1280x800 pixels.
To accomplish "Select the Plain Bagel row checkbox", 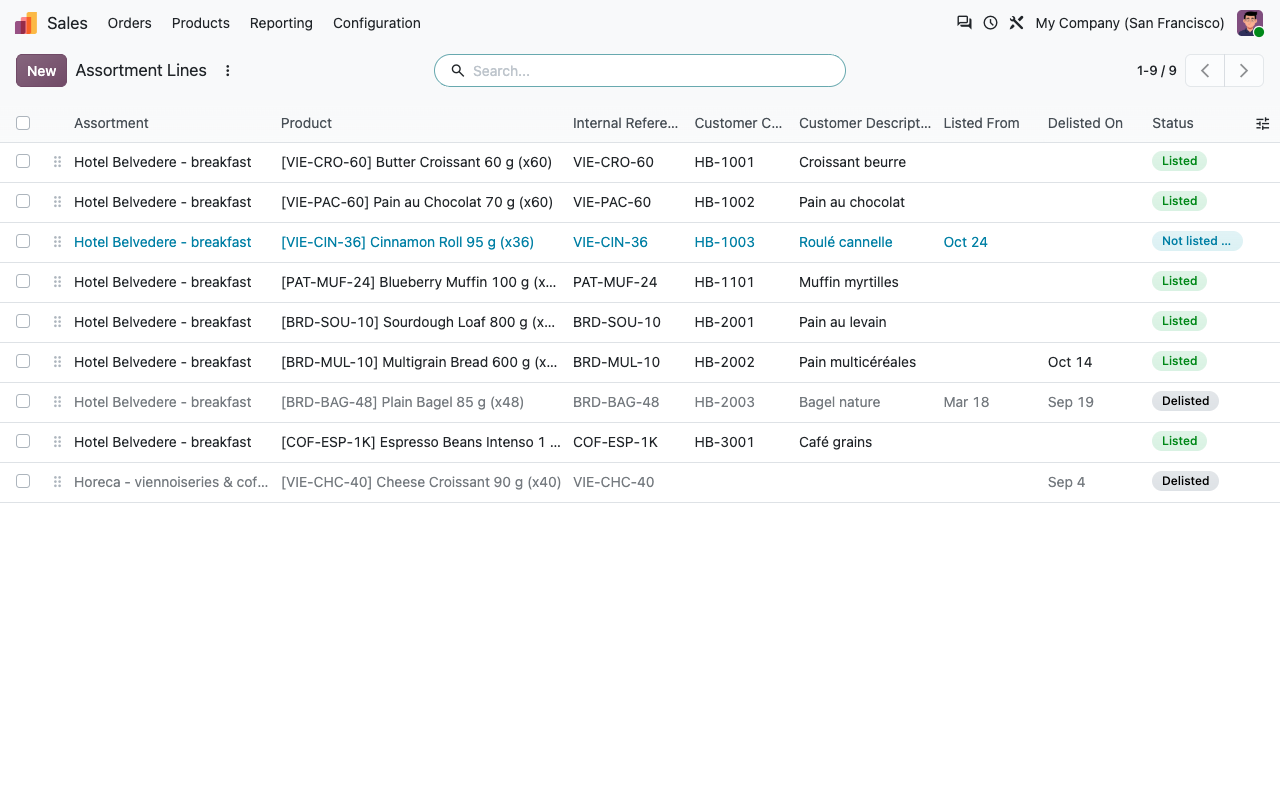I will click(x=23, y=402).
